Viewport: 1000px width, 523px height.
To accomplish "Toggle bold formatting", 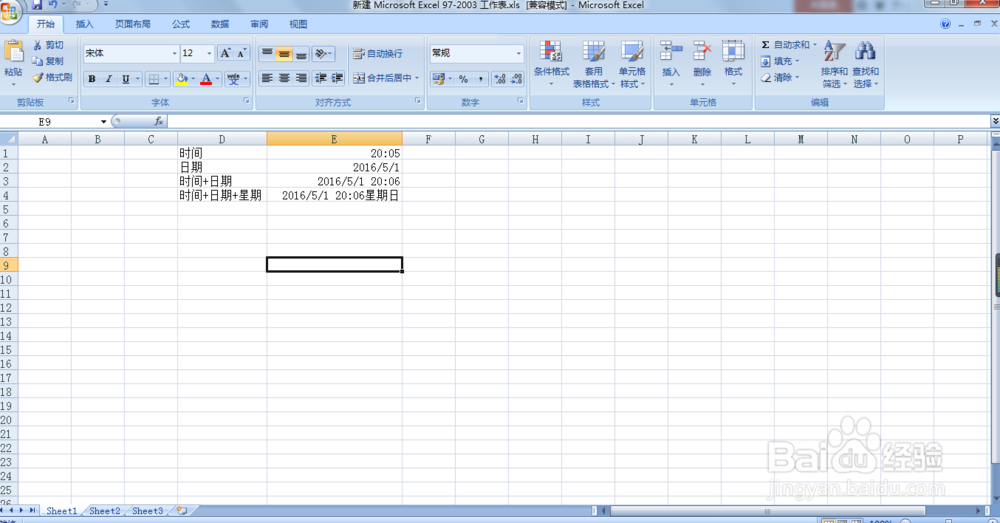I will tap(92, 79).
